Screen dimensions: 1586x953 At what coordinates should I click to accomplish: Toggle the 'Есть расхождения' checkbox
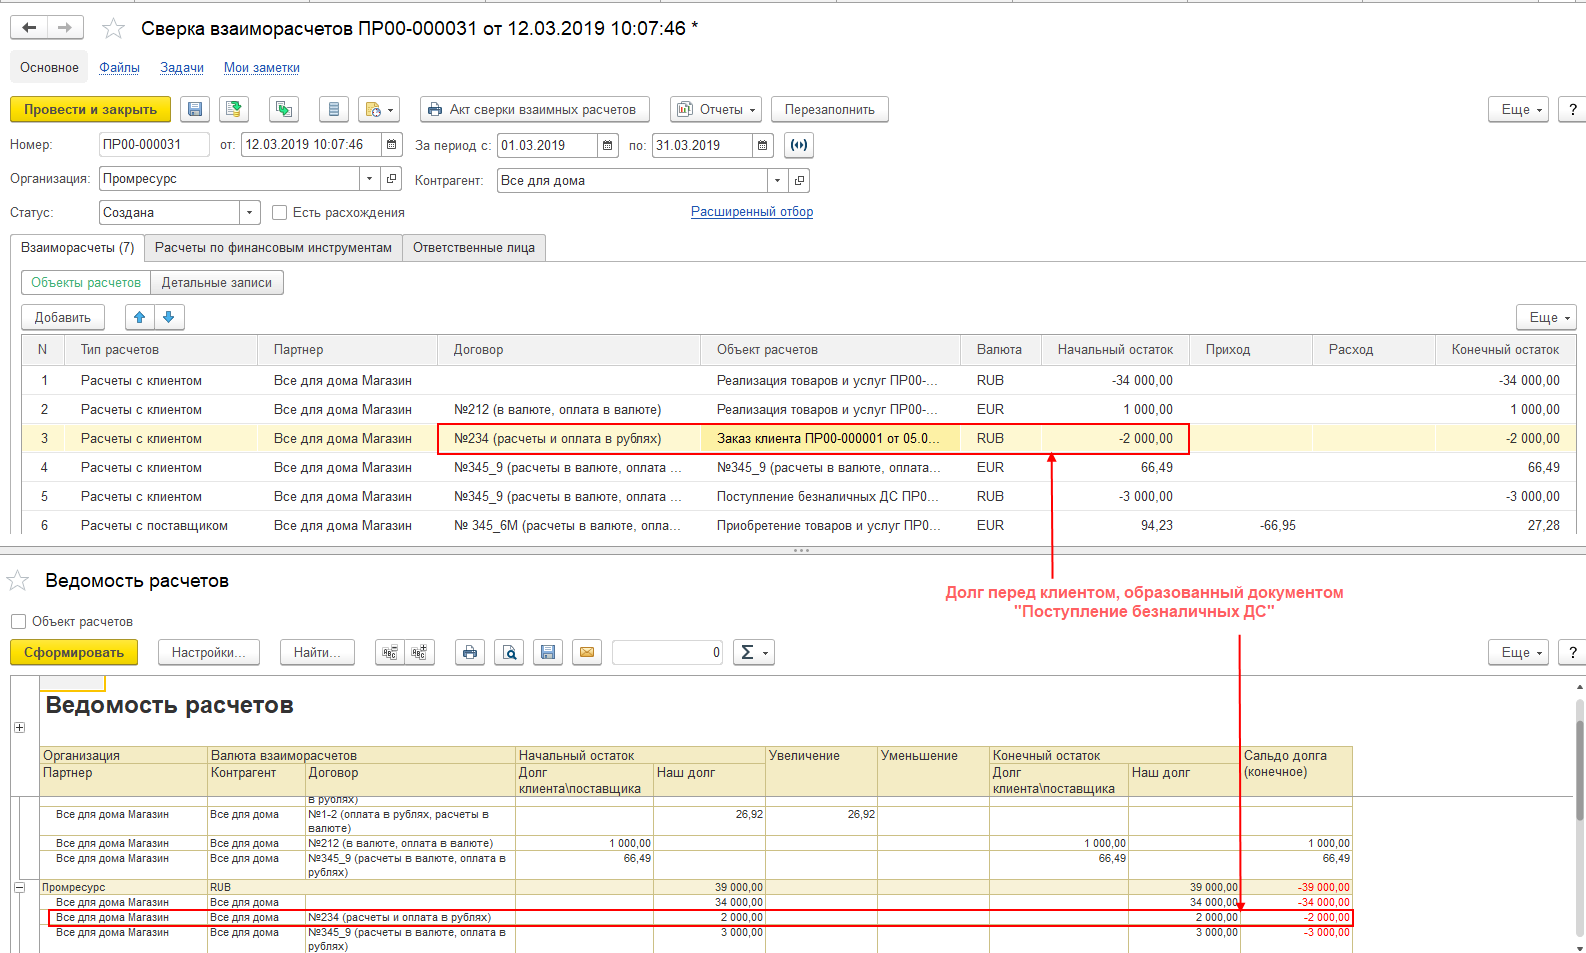click(280, 213)
